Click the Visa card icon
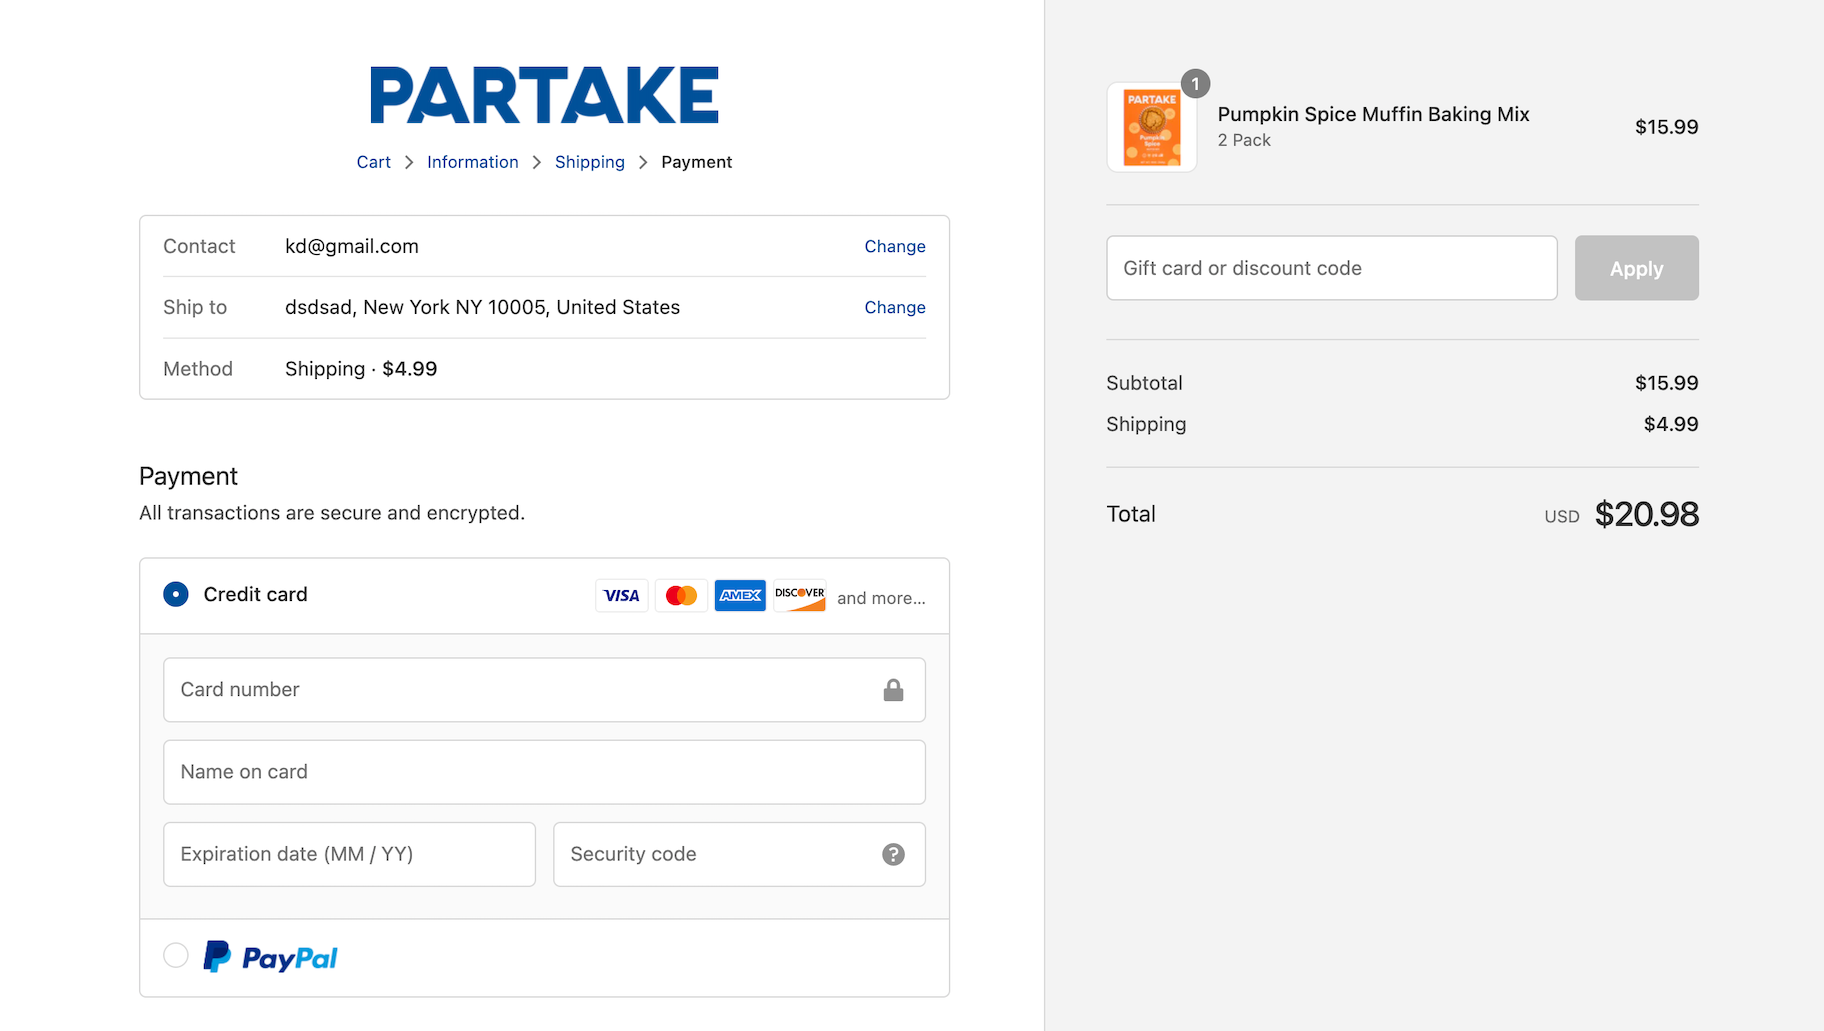 621,595
